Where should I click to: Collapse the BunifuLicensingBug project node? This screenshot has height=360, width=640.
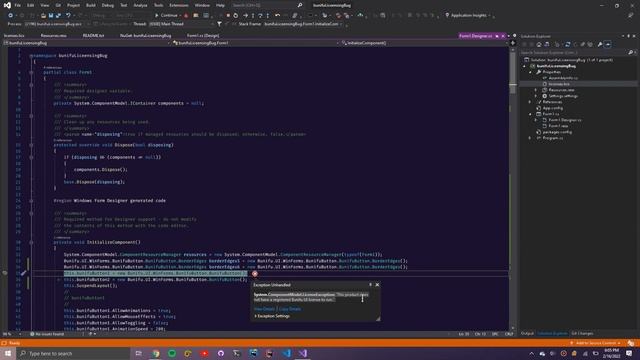[524, 66]
